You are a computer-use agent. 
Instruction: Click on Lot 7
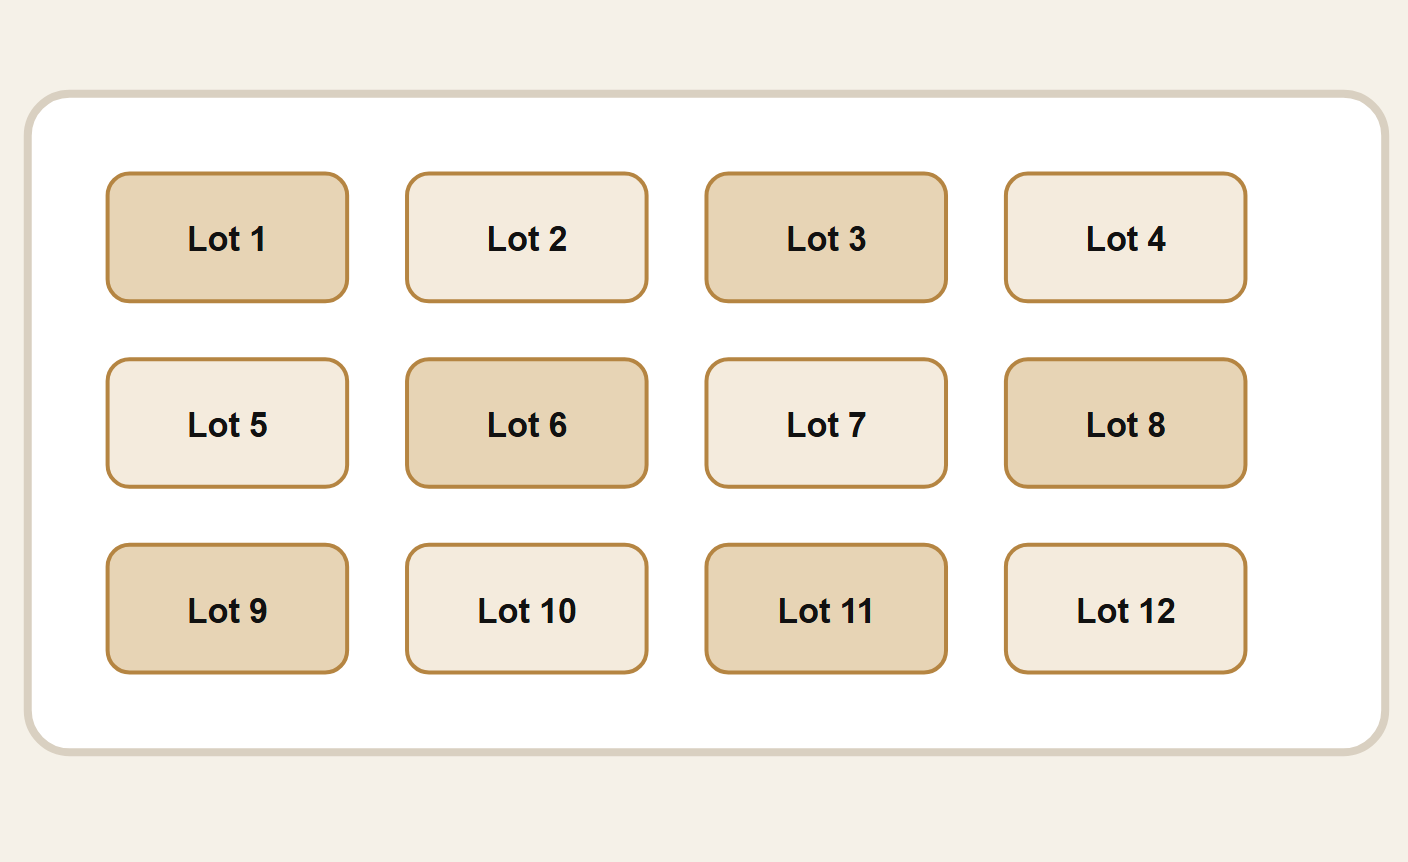826,423
